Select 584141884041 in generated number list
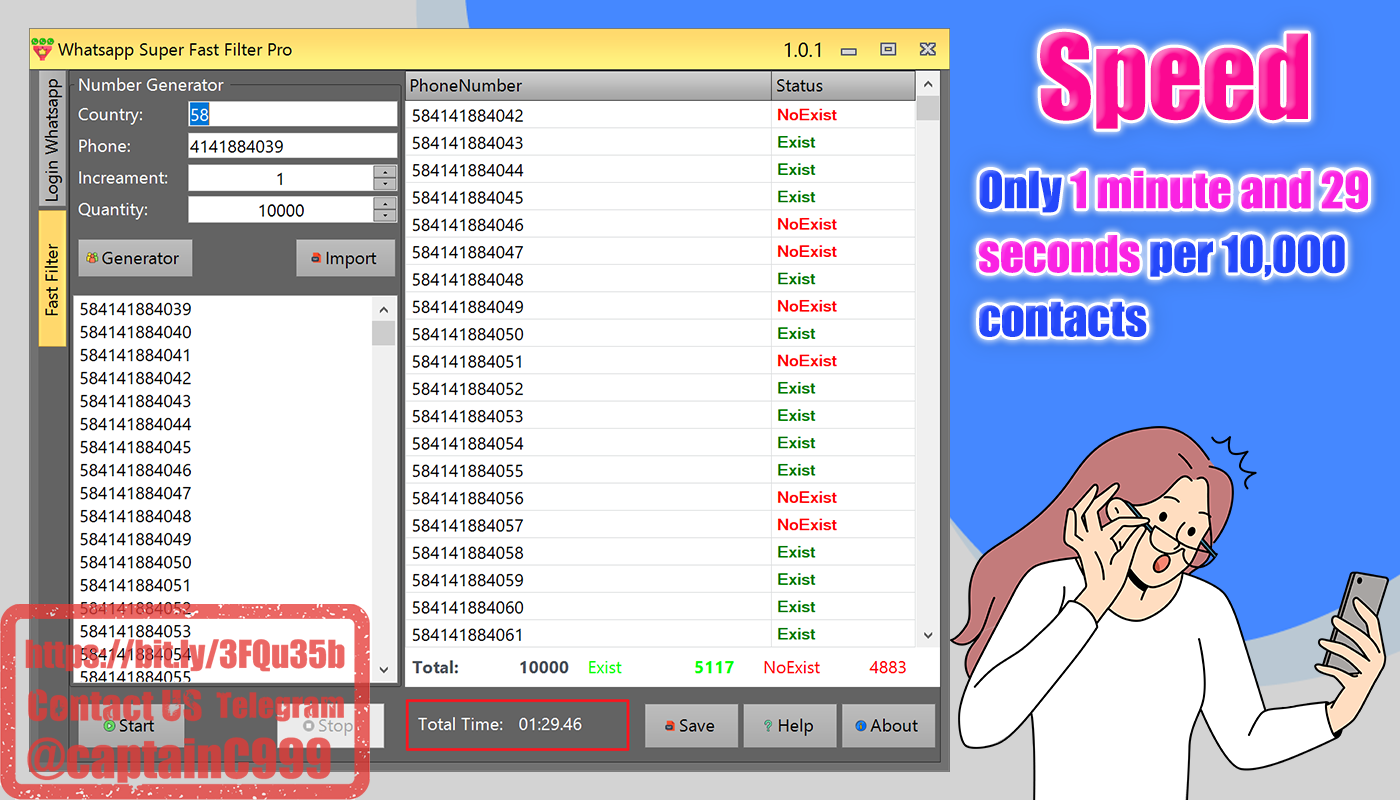The width and height of the screenshot is (1400, 800). [x=135, y=355]
